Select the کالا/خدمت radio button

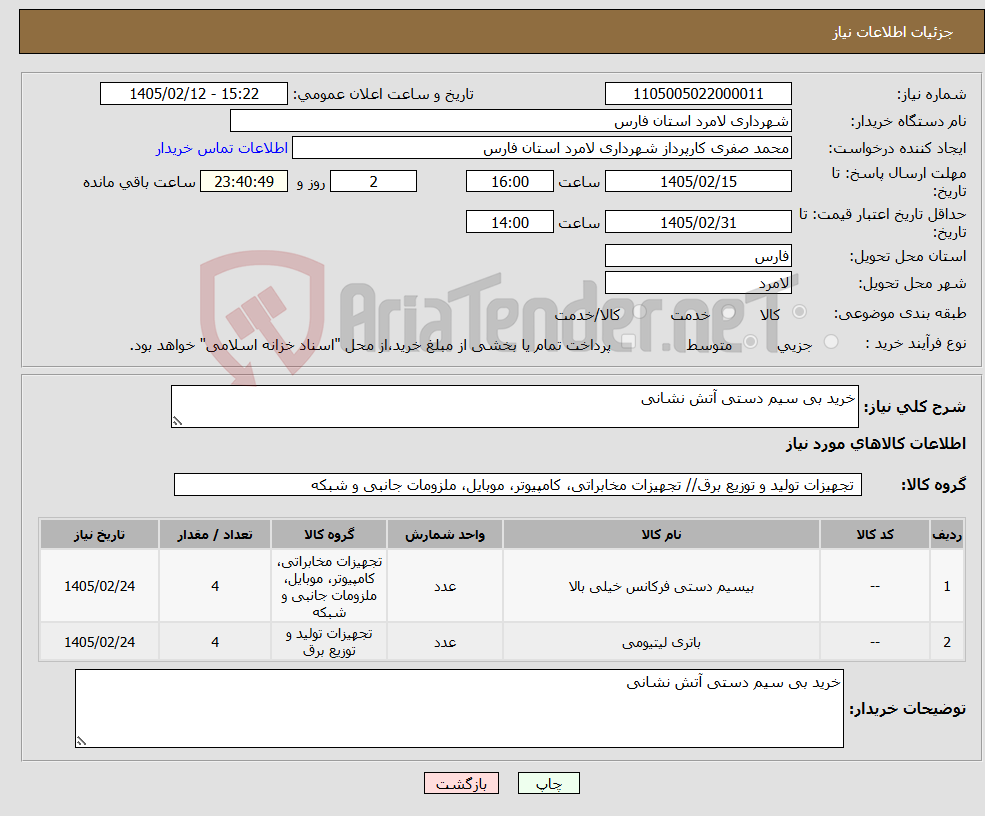pyautogui.click(x=639, y=312)
